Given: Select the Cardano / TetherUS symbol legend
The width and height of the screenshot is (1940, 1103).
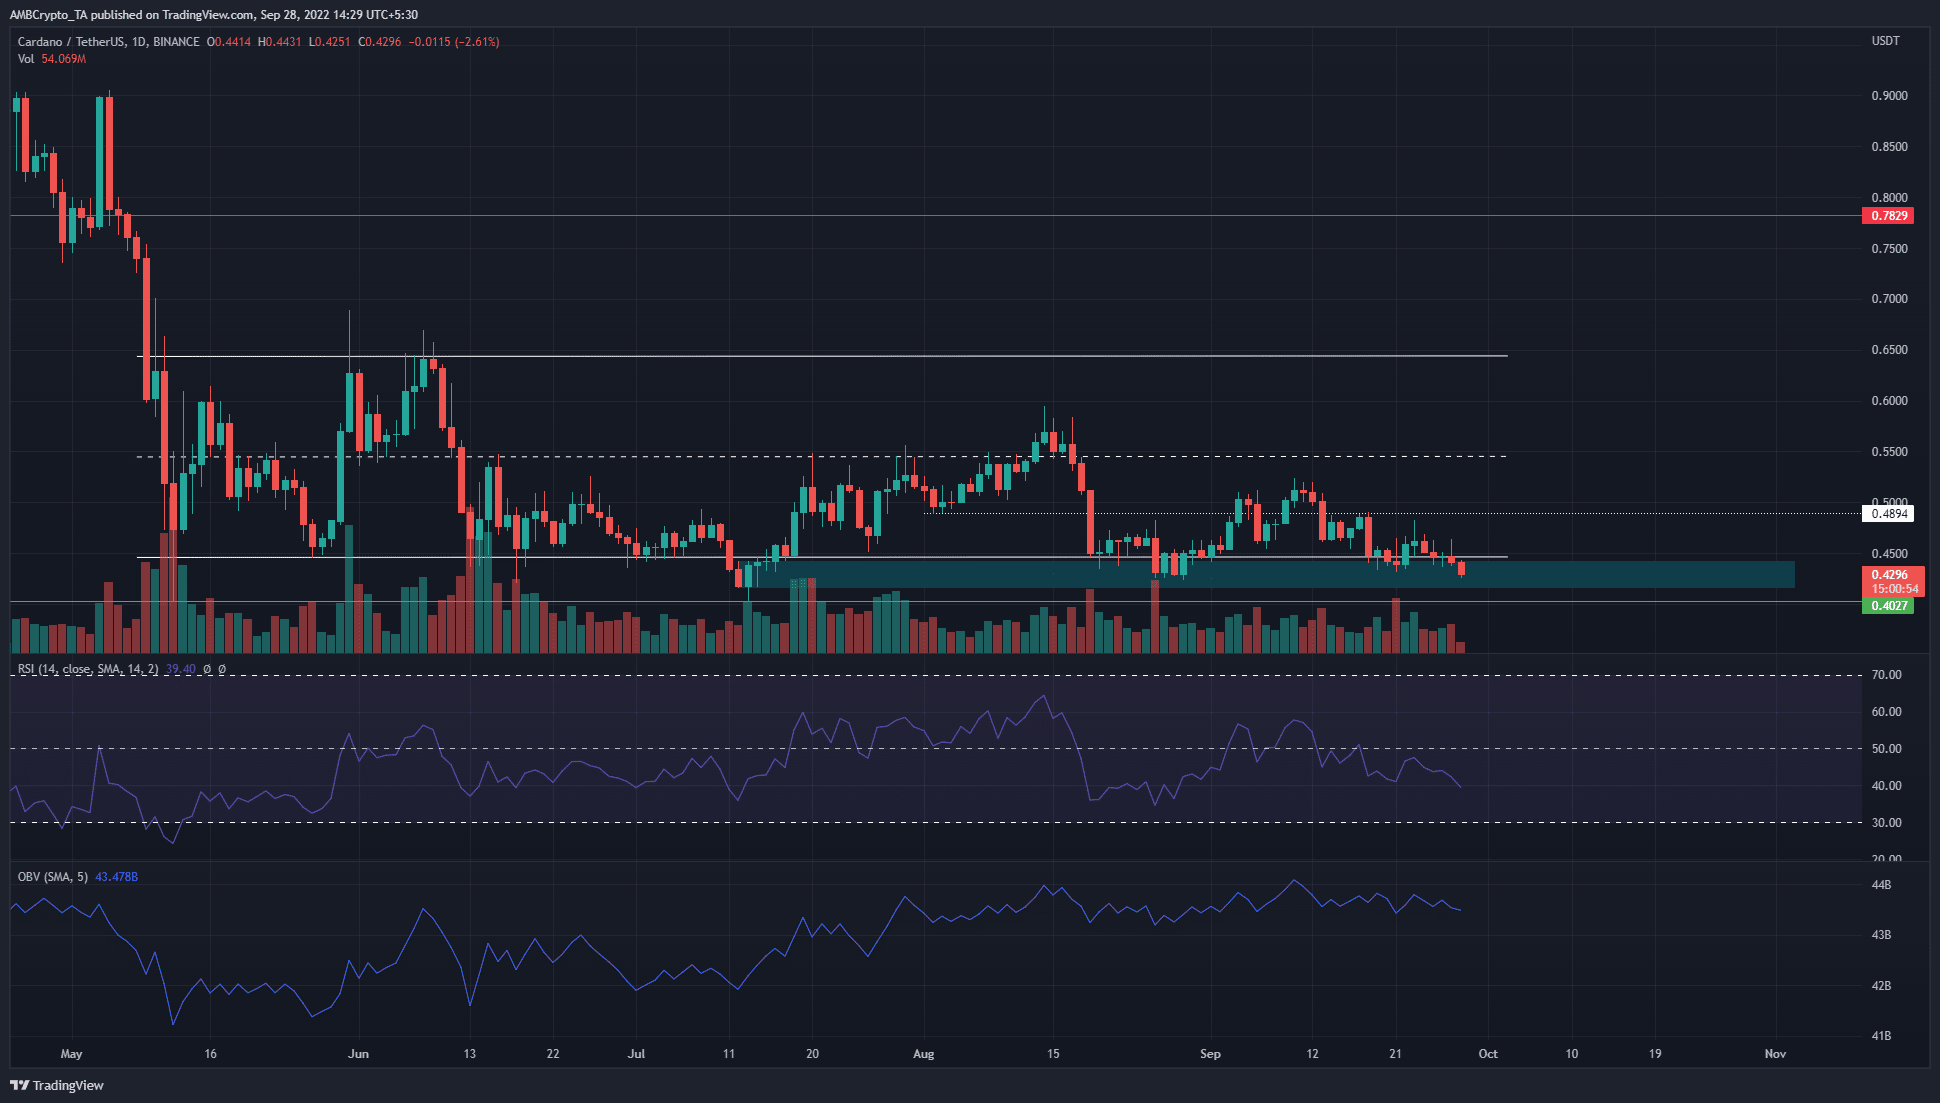Looking at the screenshot, I should tap(108, 42).
